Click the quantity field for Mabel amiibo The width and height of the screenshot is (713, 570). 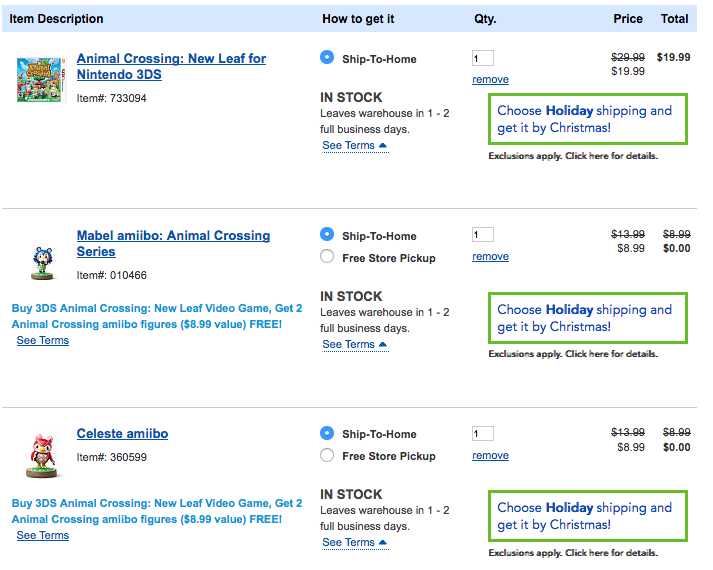482,235
